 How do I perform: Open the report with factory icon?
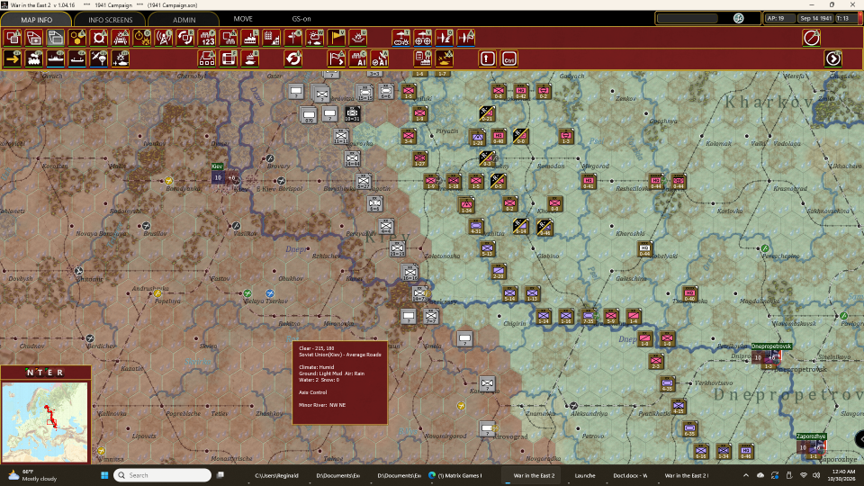coord(423,58)
